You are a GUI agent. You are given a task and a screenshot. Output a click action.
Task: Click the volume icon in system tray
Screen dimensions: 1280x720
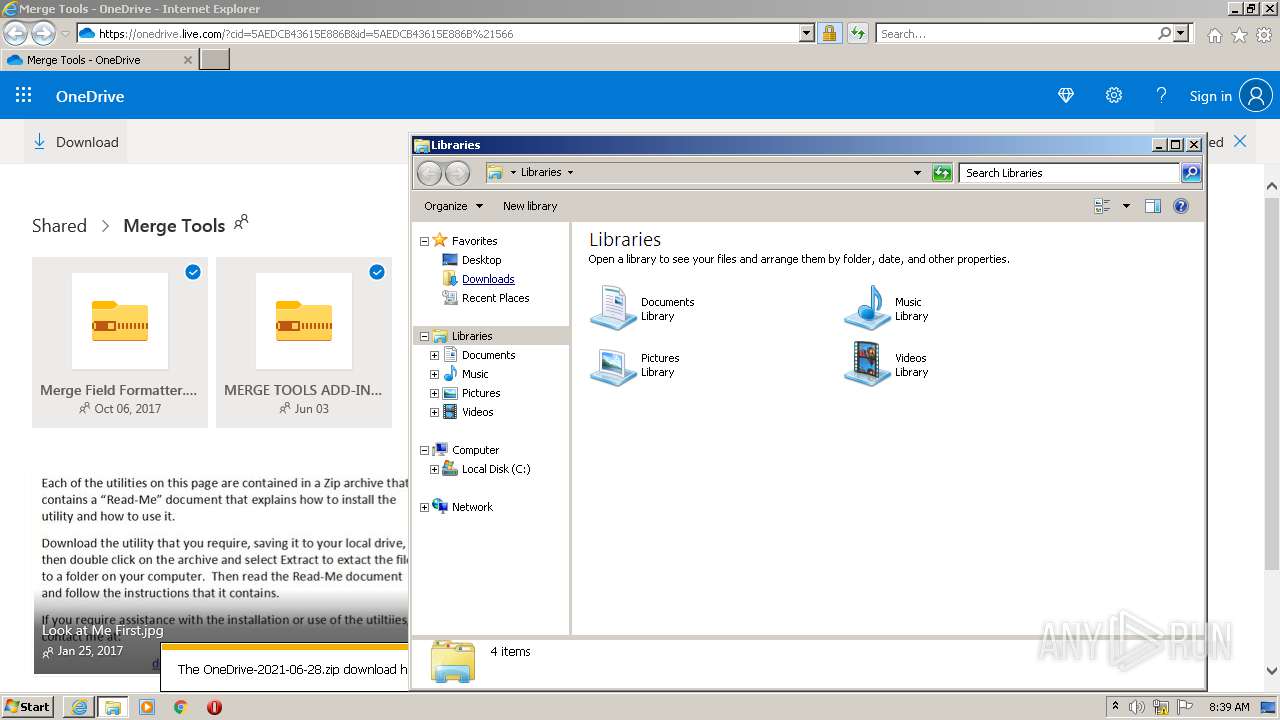[x=1137, y=707]
